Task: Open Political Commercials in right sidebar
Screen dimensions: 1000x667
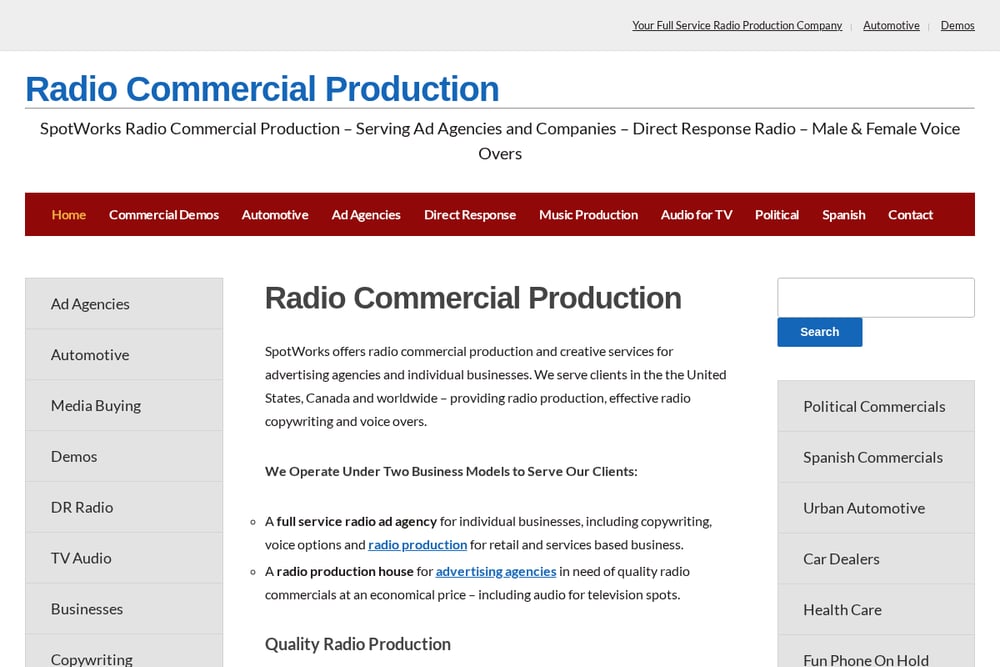Action: pos(876,406)
